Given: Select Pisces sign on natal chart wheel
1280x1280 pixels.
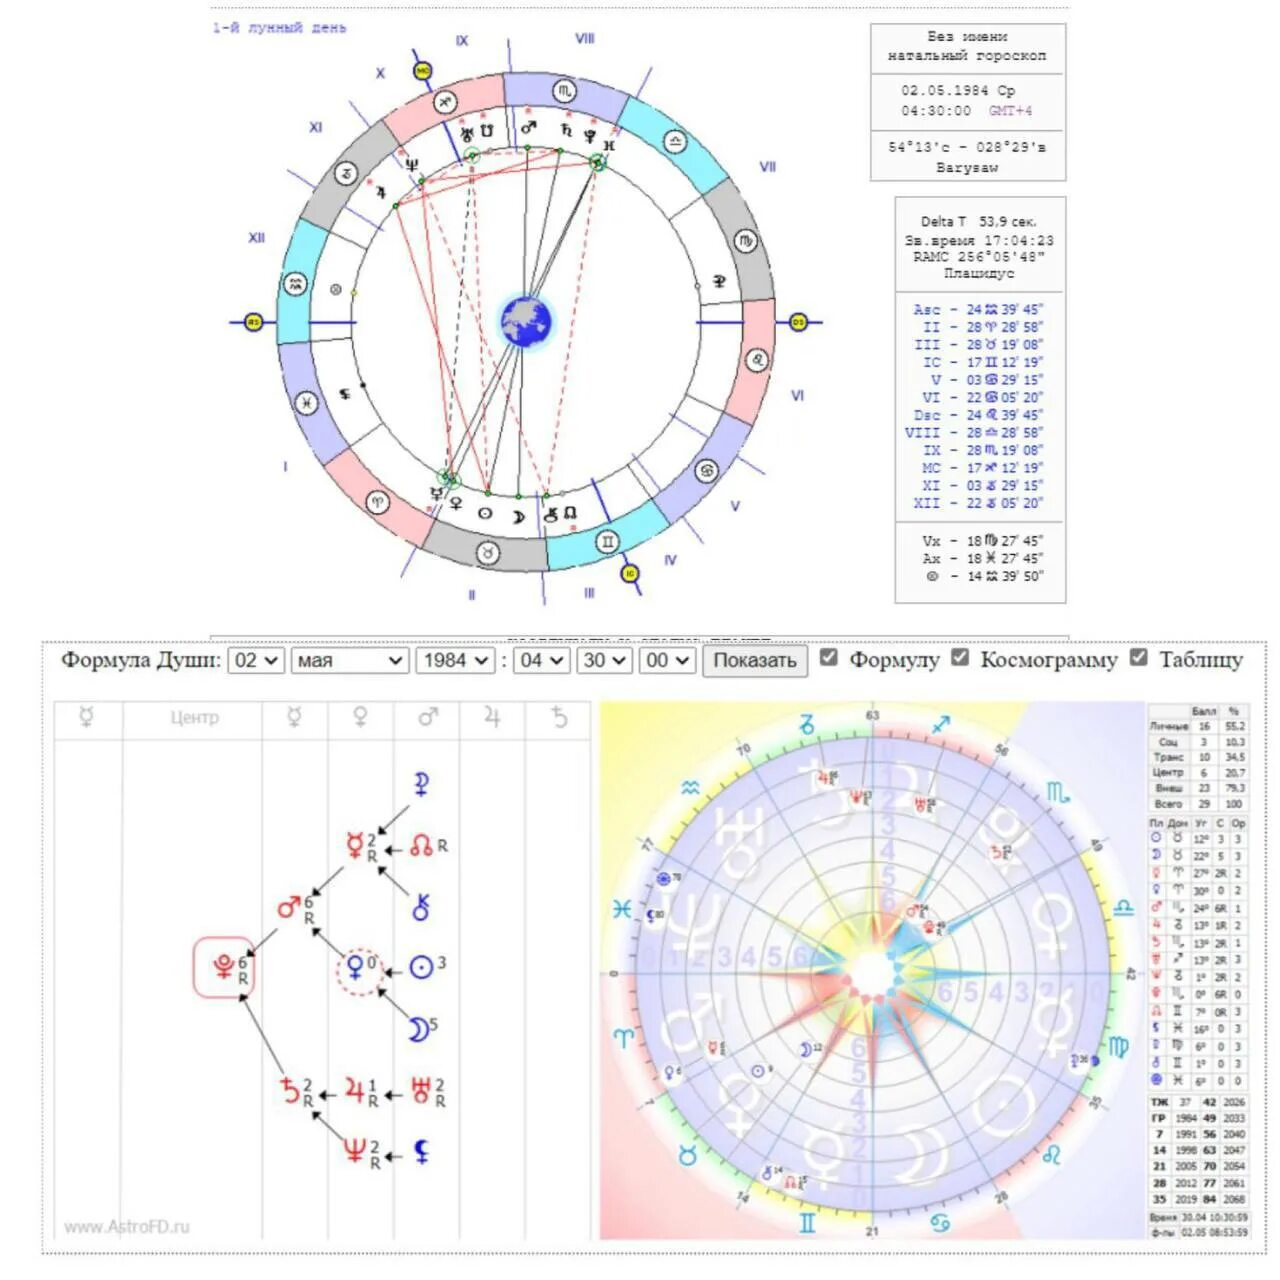Looking at the screenshot, I should coord(306,402).
